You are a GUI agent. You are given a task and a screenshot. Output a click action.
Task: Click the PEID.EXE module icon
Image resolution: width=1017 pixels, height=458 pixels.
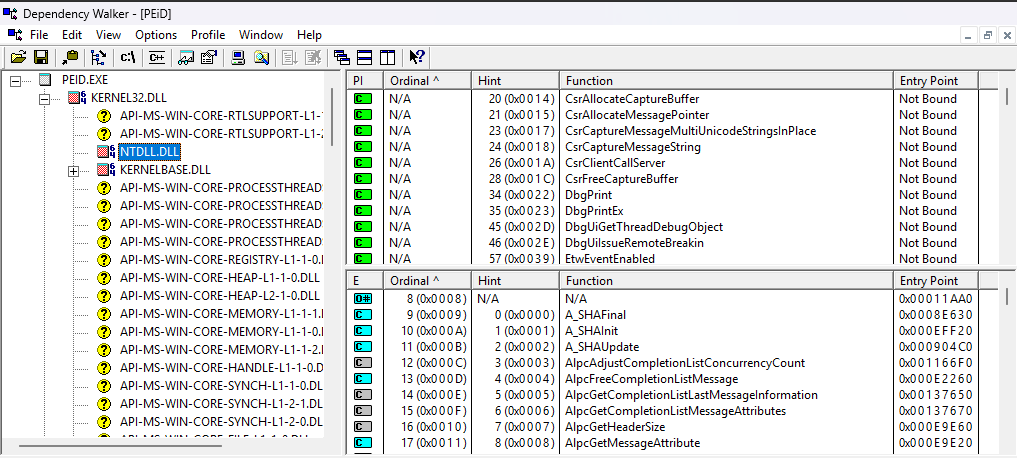(x=44, y=80)
